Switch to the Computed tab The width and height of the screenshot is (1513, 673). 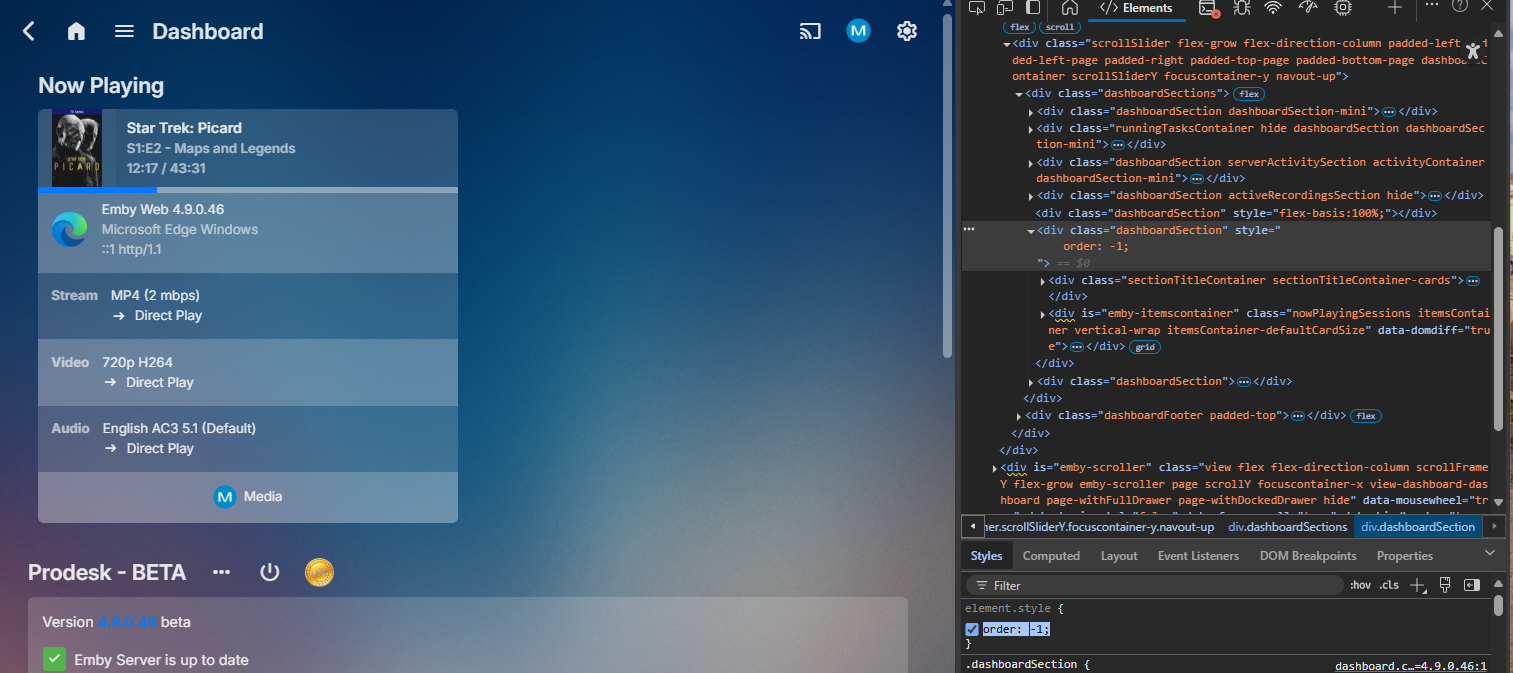pyautogui.click(x=1051, y=556)
